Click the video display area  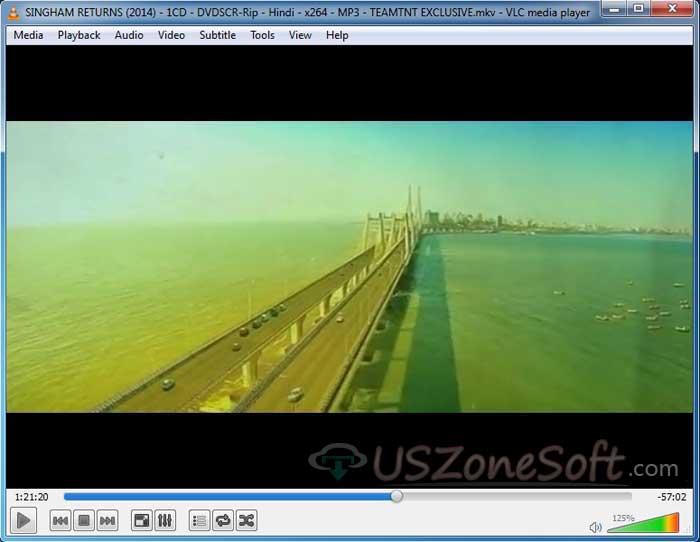(350, 267)
